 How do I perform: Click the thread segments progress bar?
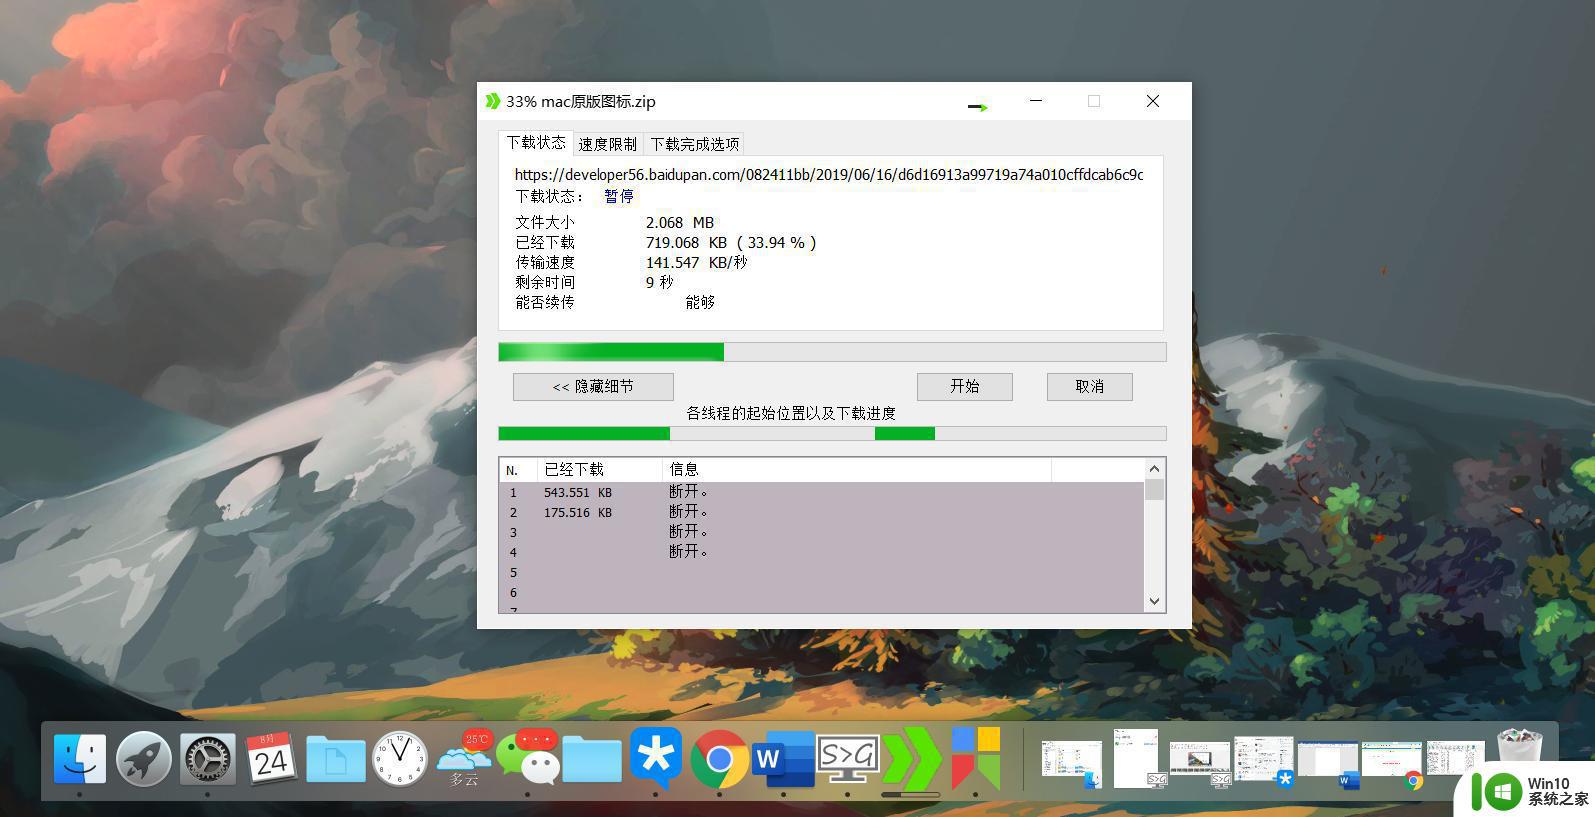tap(832, 433)
